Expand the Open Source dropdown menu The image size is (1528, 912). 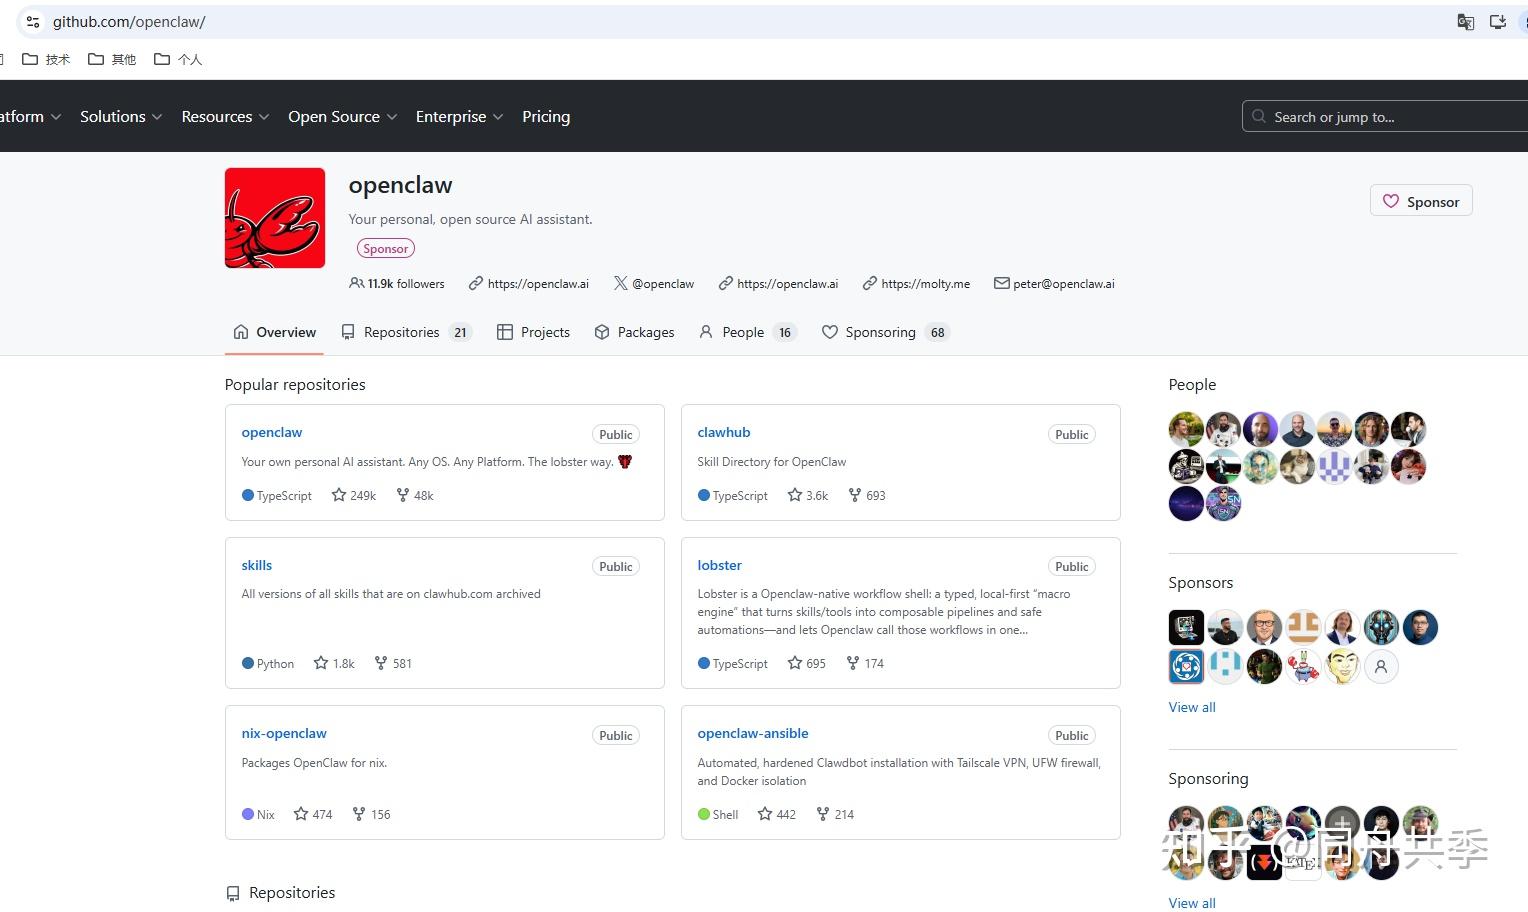[x=343, y=117]
